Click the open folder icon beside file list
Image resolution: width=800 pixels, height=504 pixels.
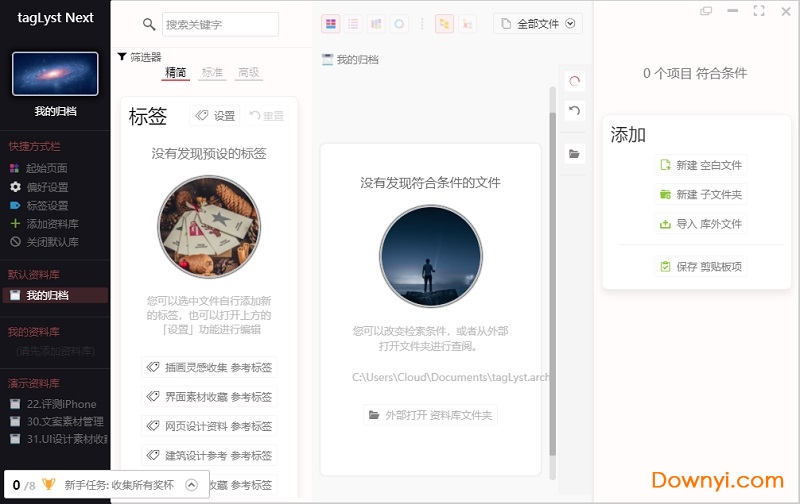(574, 153)
